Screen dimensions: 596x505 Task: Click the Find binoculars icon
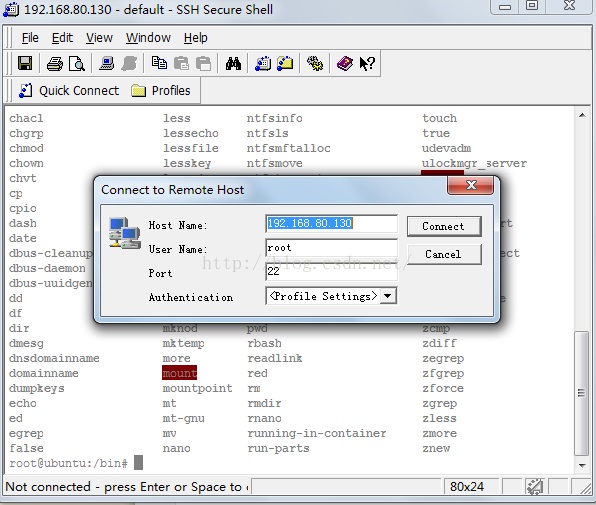233,63
